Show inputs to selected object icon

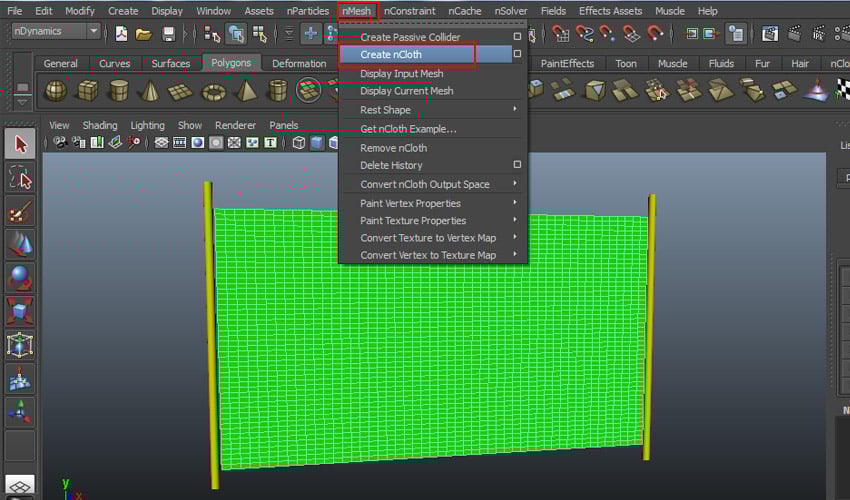692,34
